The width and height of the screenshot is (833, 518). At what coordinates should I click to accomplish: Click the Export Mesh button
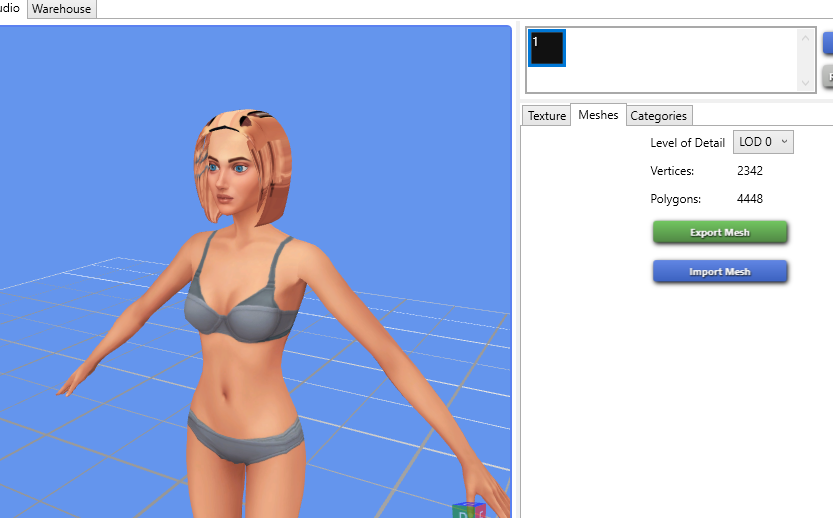coord(720,233)
